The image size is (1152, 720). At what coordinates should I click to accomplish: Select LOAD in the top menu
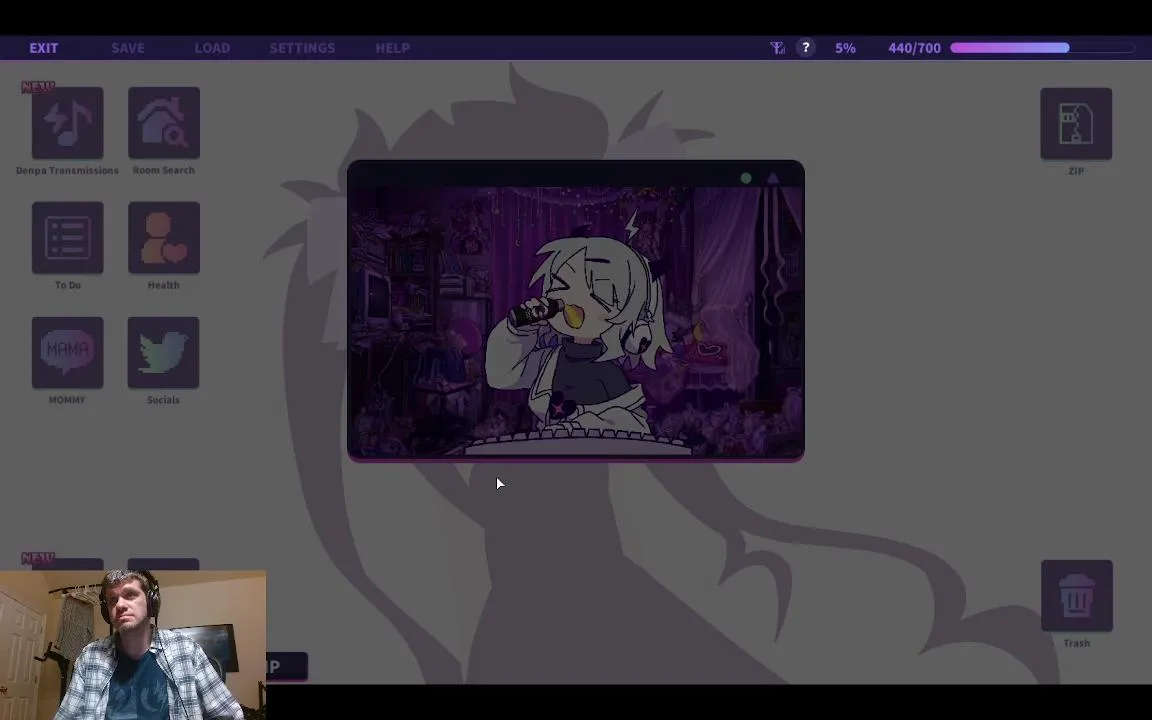212,48
